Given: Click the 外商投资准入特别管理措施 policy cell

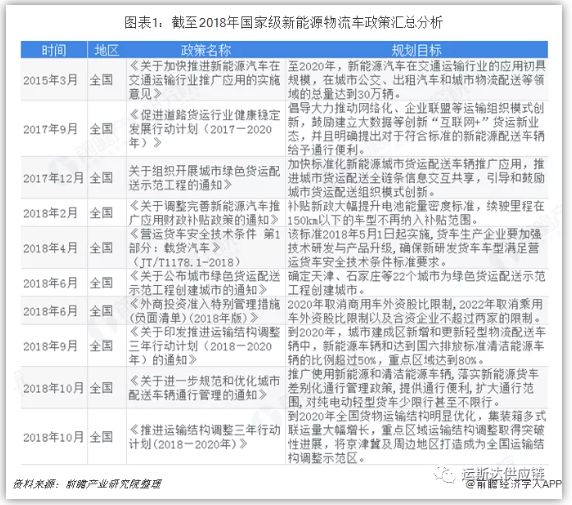Looking at the screenshot, I should click(204, 311).
